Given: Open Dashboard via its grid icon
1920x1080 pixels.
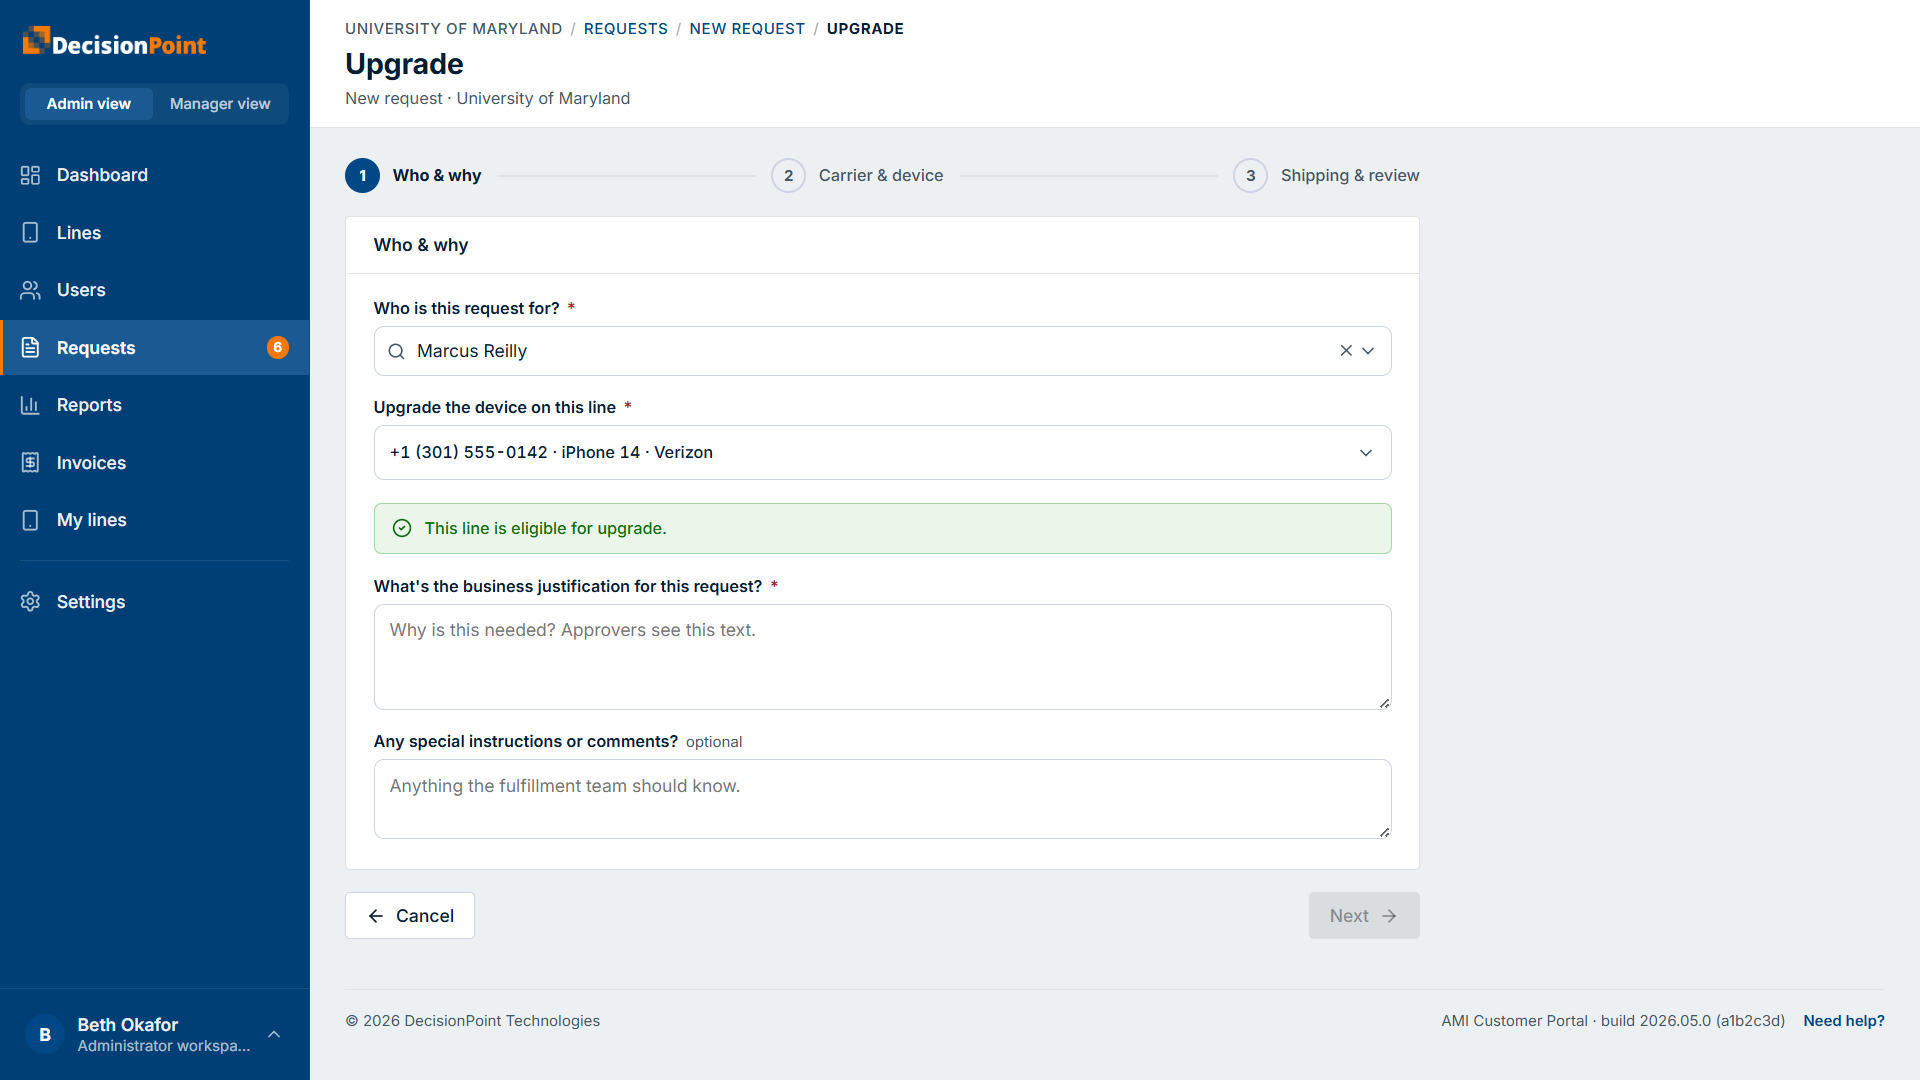Looking at the screenshot, I should [x=30, y=175].
